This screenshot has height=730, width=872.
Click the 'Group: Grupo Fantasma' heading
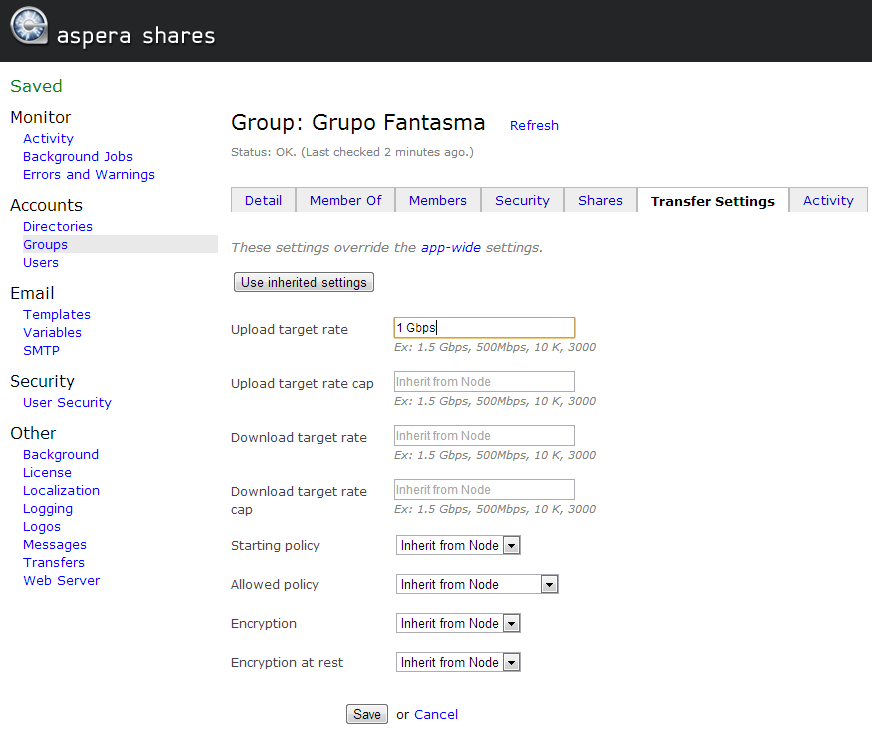tap(358, 122)
